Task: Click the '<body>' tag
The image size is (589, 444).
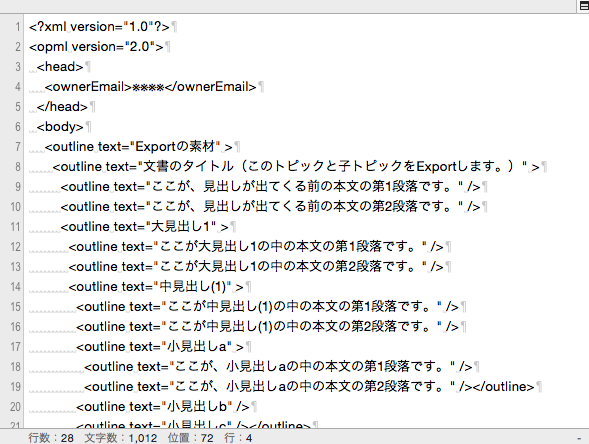Action: [x=60, y=127]
